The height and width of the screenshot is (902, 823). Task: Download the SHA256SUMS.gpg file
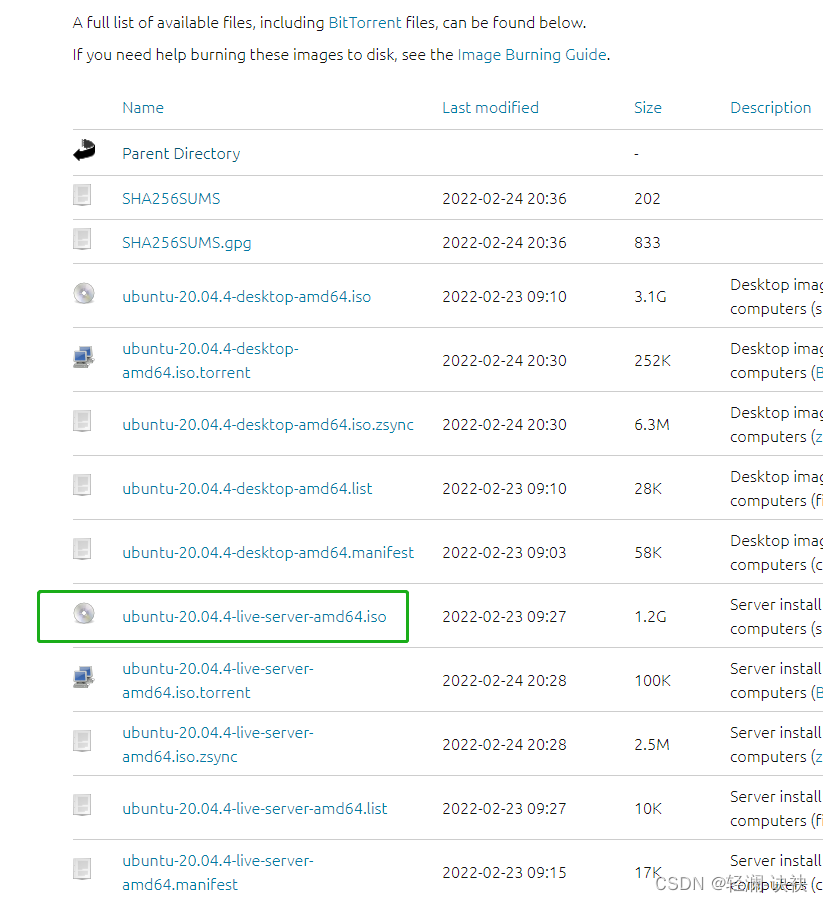point(186,243)
